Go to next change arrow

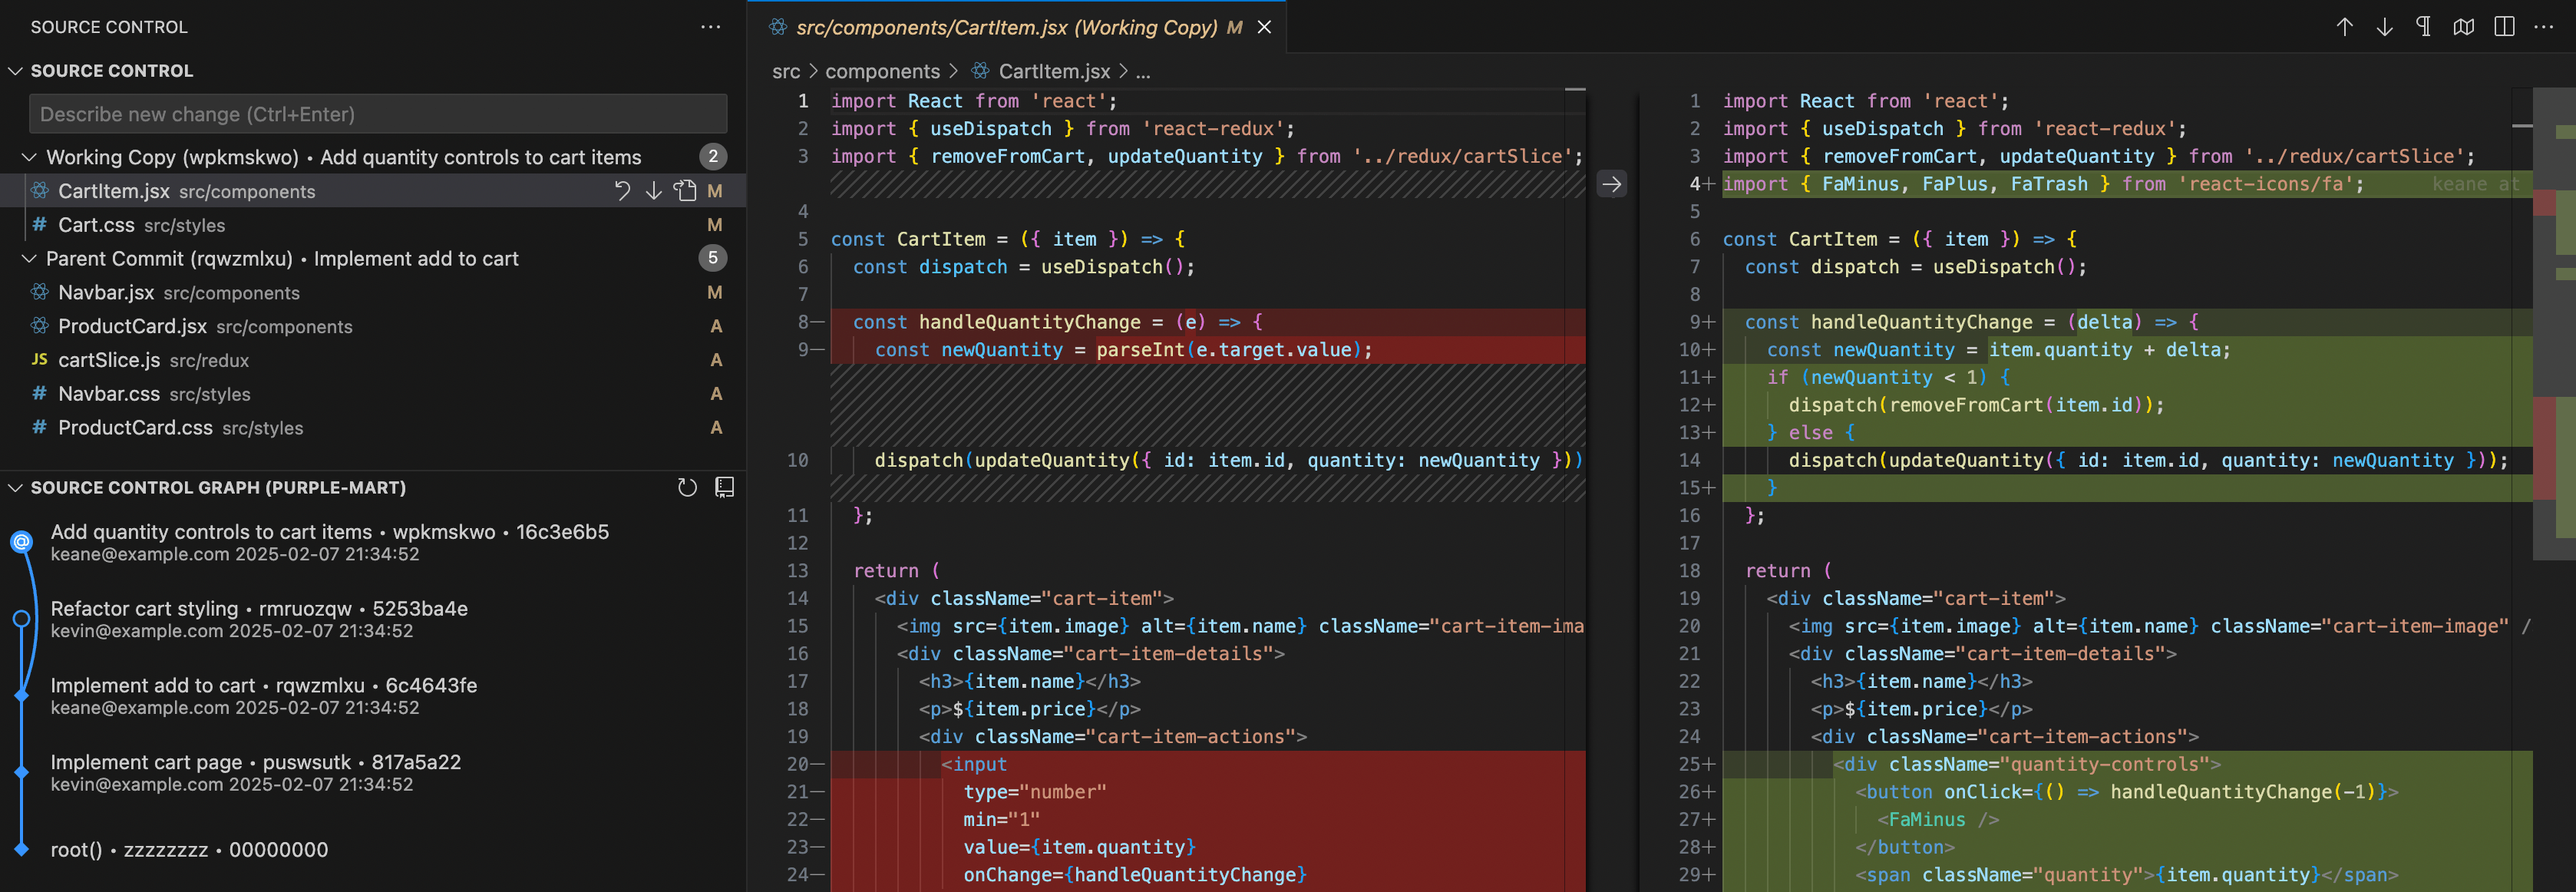coord(2384,27)
